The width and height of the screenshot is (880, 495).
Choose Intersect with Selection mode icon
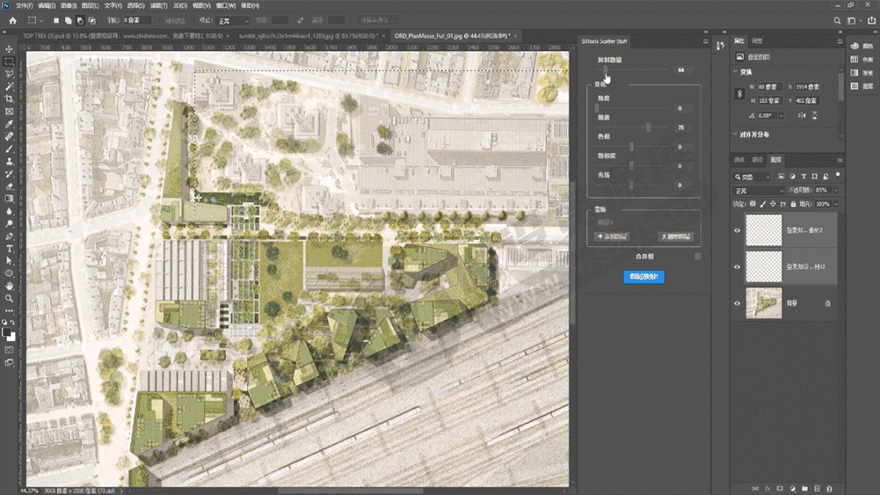pyautogui.click(x=92, y=20)
